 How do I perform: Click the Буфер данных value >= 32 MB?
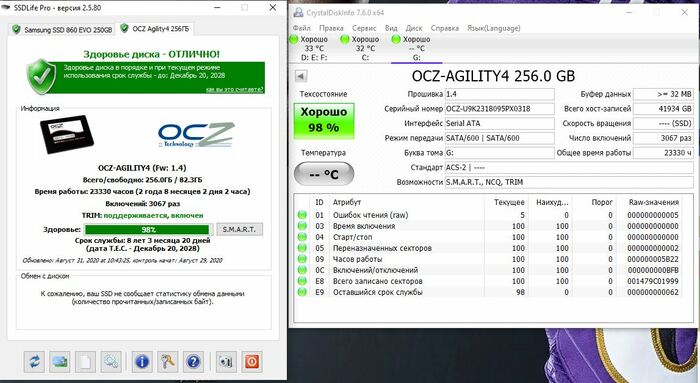(663, 94)
